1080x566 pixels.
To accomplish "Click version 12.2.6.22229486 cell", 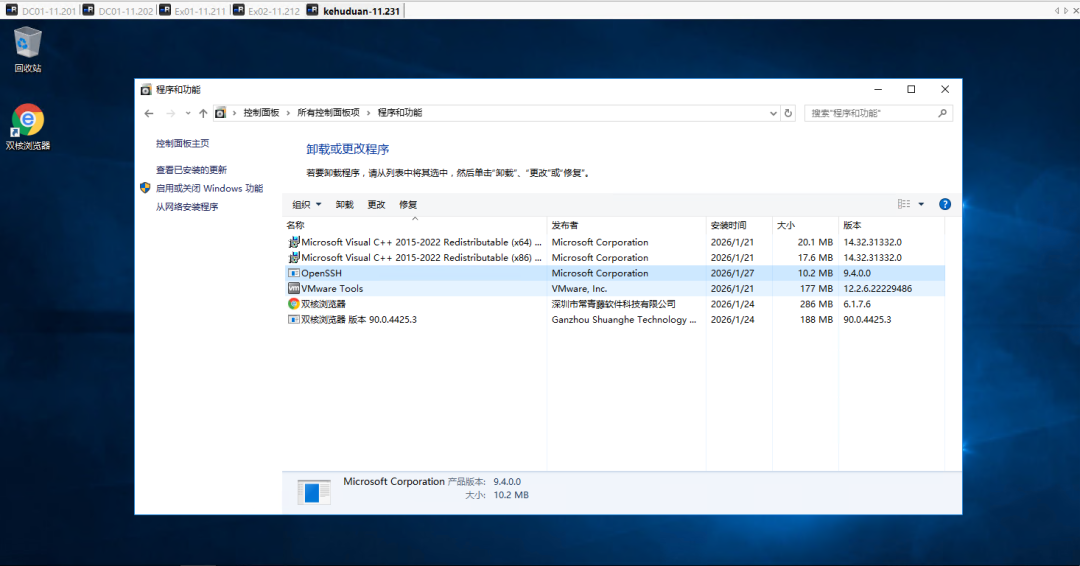I will pos(878,289).
